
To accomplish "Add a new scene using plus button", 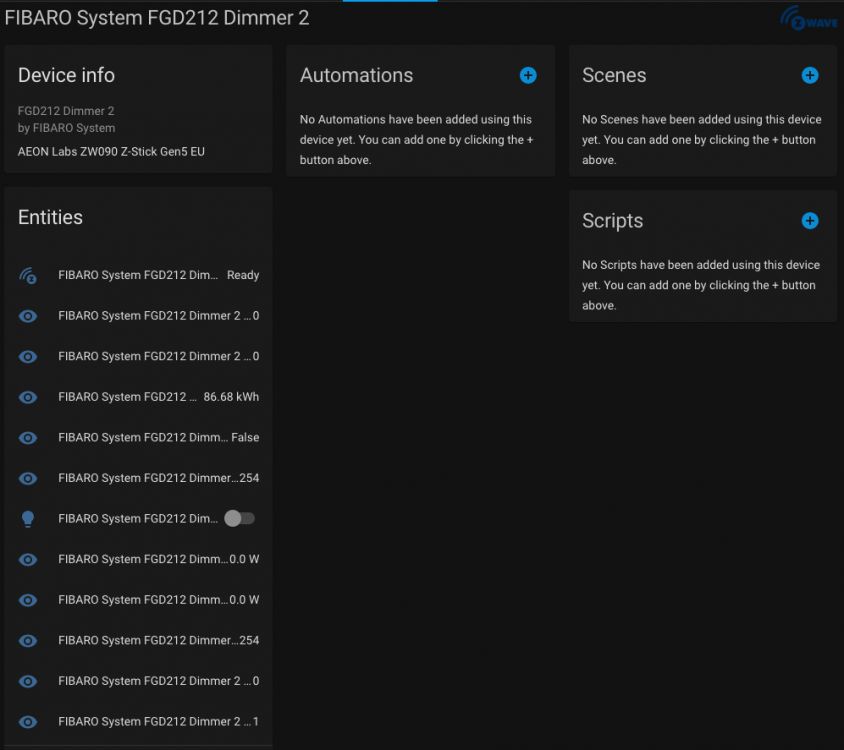I will point(810,75).
